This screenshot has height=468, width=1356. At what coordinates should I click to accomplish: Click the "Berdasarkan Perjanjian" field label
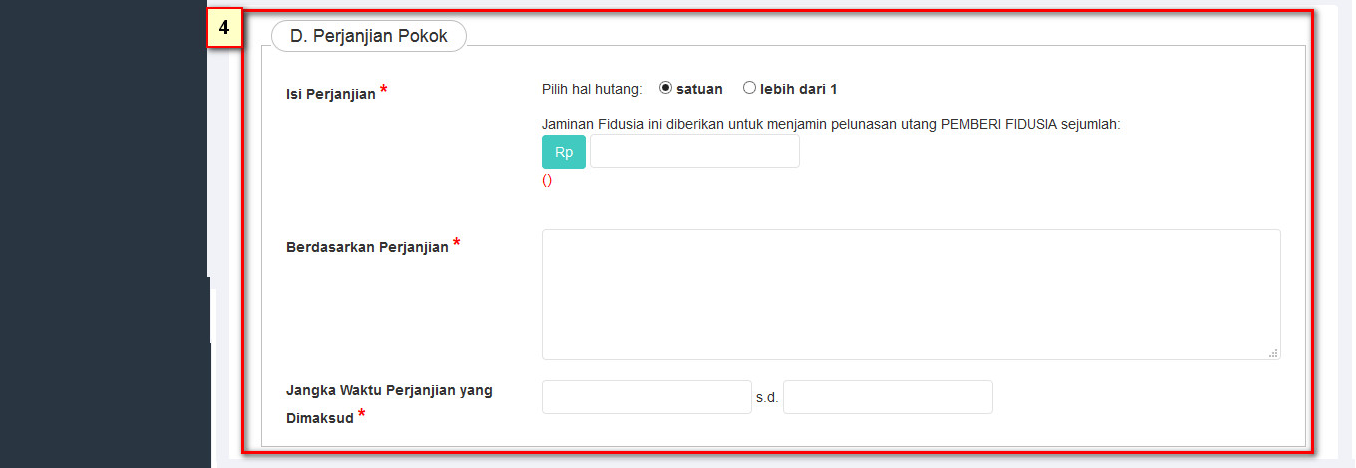click(367, 247)
